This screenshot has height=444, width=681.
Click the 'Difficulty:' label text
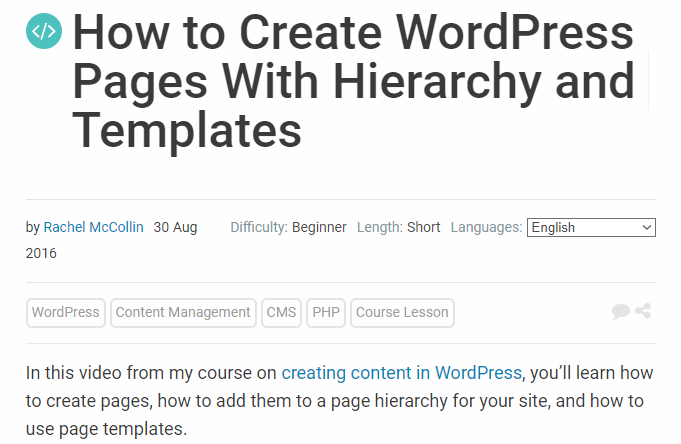click(259, 227)
